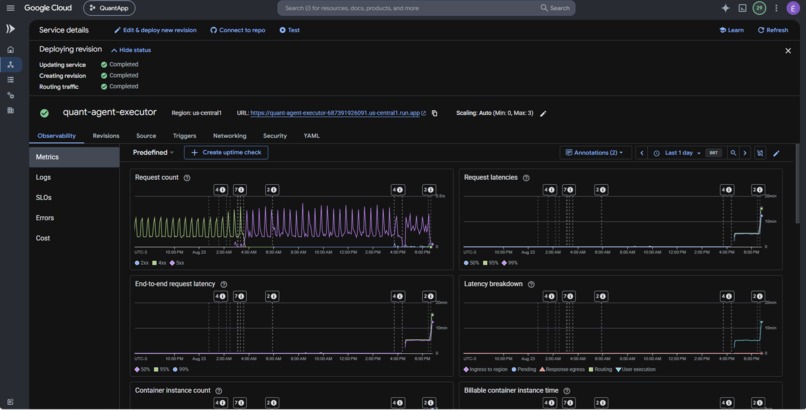The height and width of the screenshot is (410, 806).
Task: Select Logs in the observability menu
Action: (74, 177)
